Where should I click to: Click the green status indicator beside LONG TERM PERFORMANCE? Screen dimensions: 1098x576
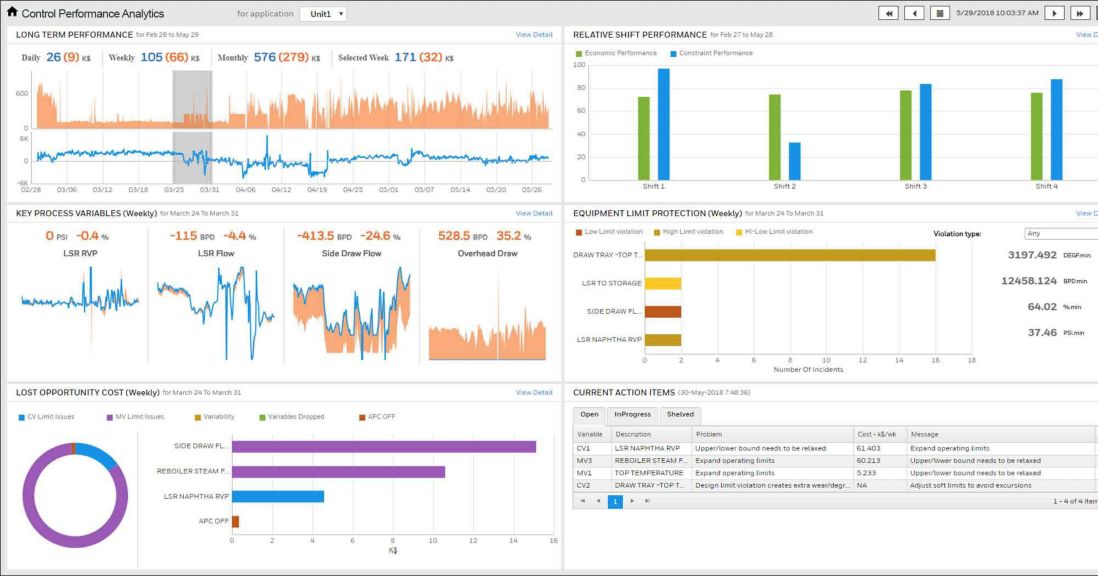click(7, 34)
